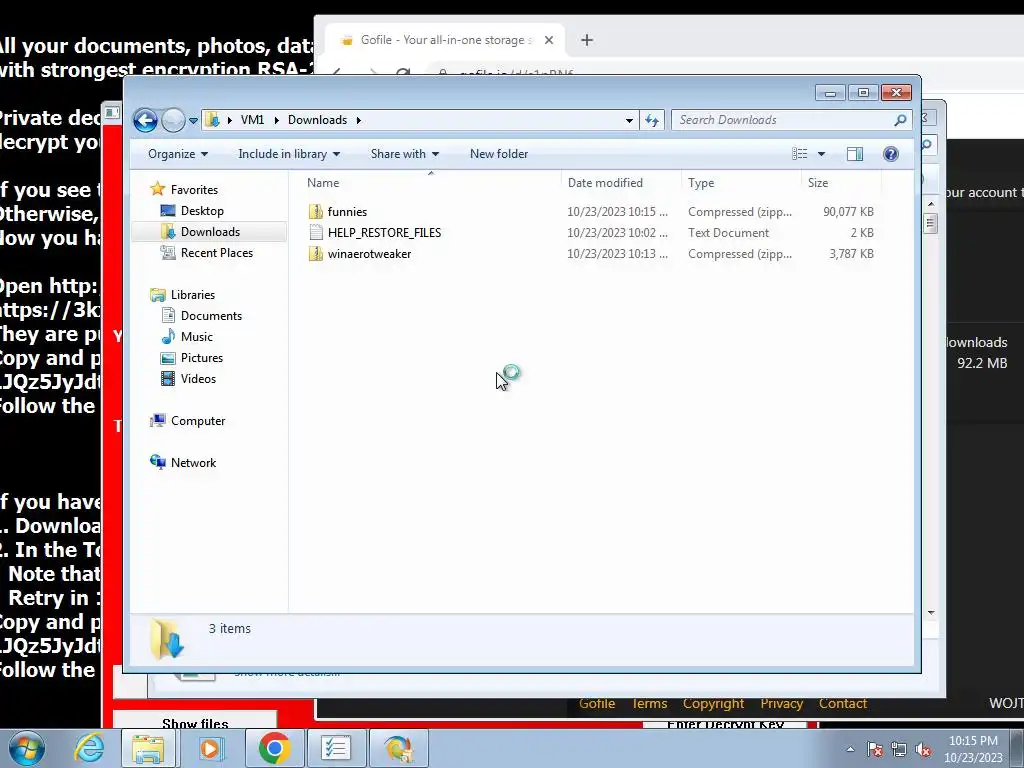The width and height of the screenshot is (1024, 768).
Task: Show hidden tray icons arrow
Action: [x=850, y=749]
